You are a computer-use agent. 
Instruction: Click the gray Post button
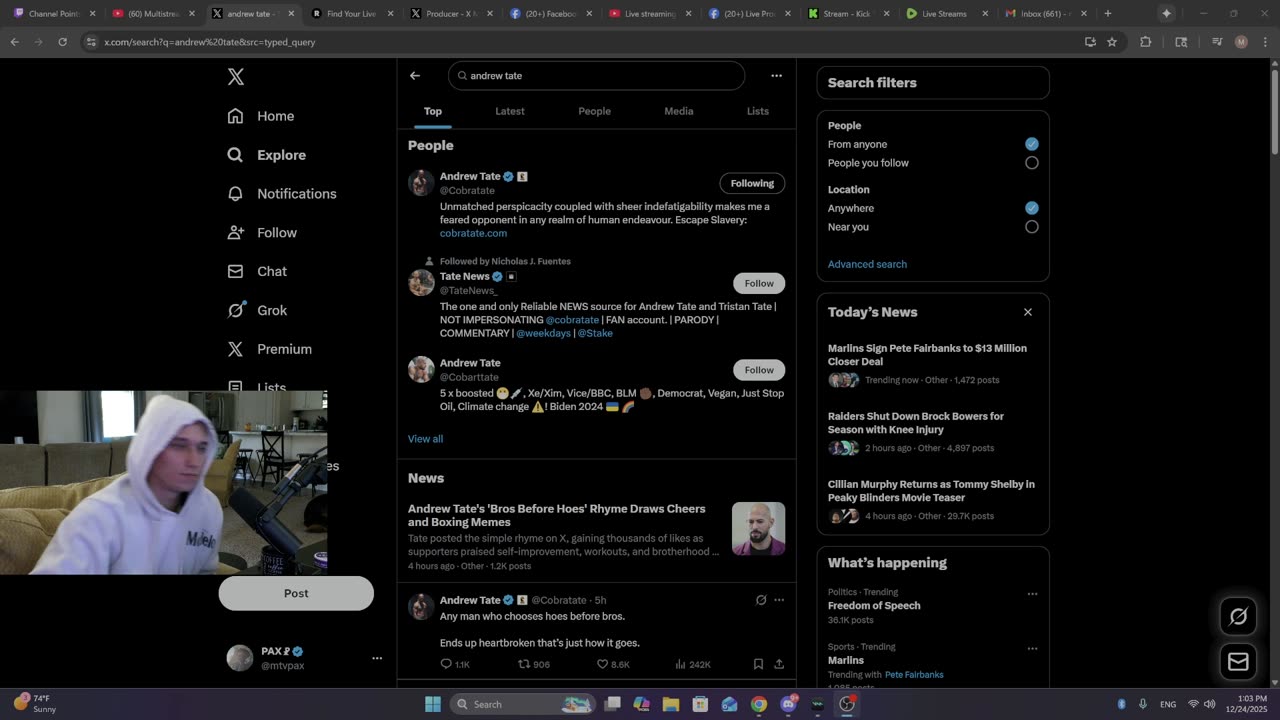click(x=296, y=593)
